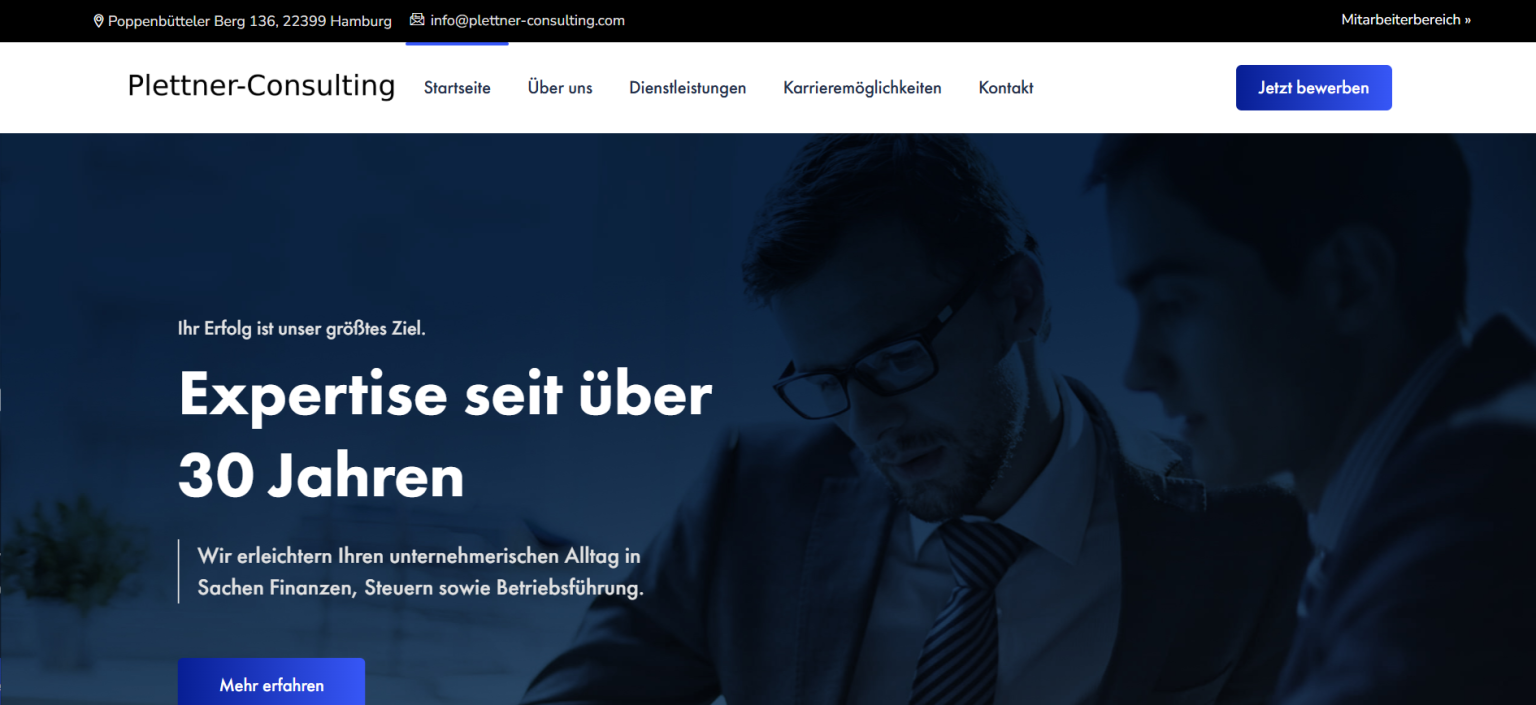Open the Über uns menu item

point(560,88)
